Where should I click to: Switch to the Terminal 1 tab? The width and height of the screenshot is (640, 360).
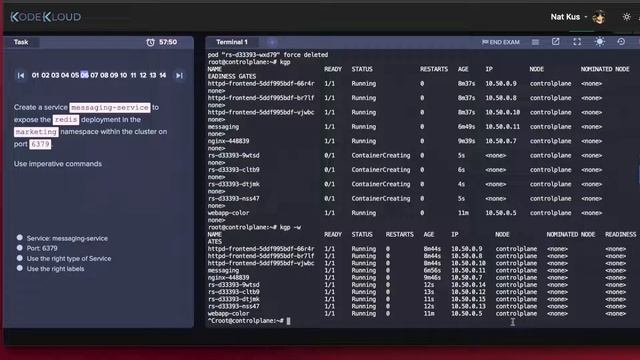pos(232,42)
